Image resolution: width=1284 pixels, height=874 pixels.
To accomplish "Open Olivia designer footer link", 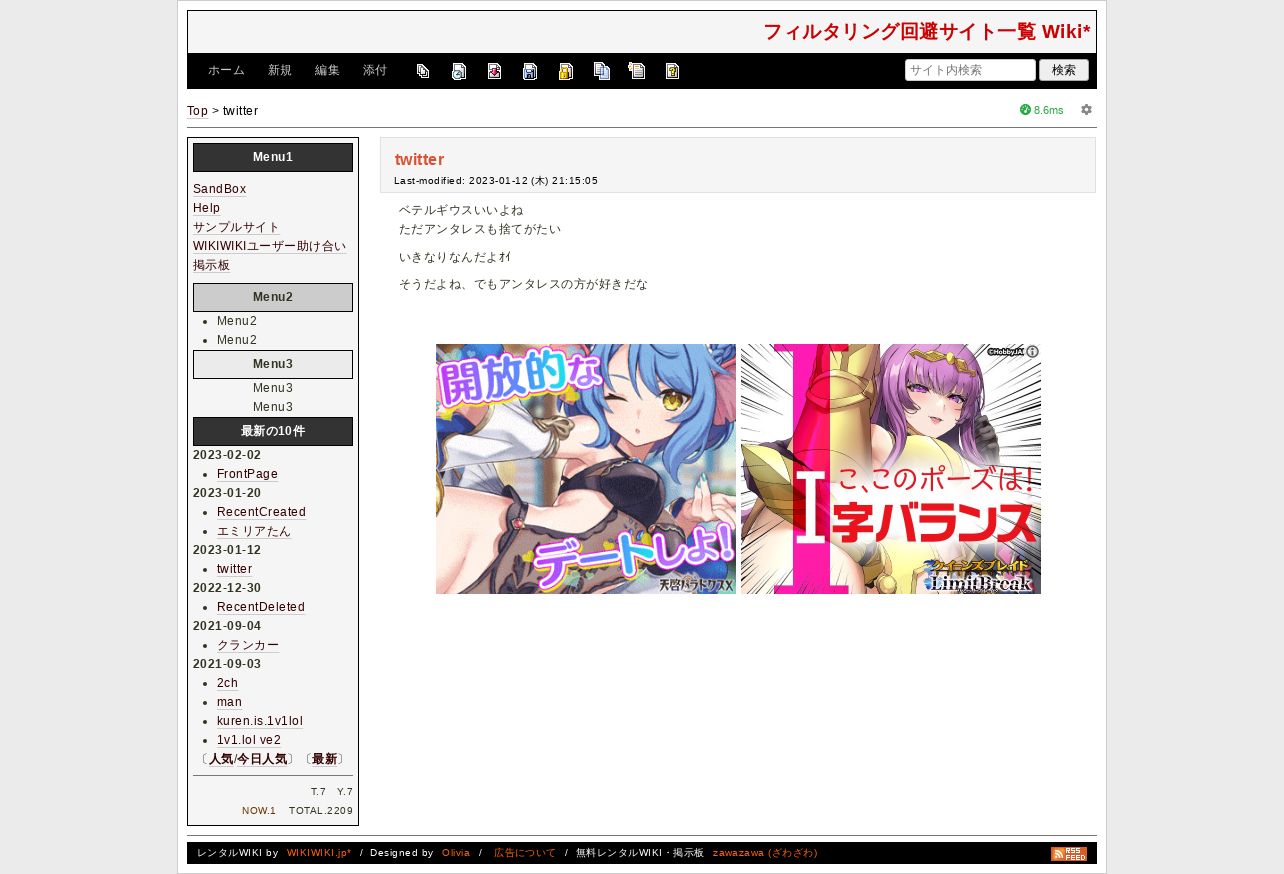I will tap(456, 853).
